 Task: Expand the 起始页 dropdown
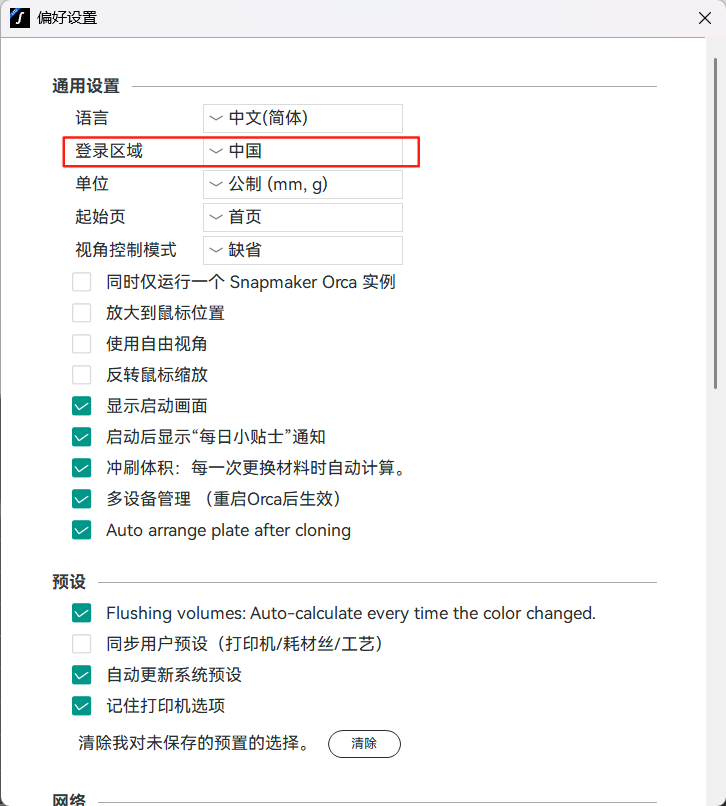302,217
